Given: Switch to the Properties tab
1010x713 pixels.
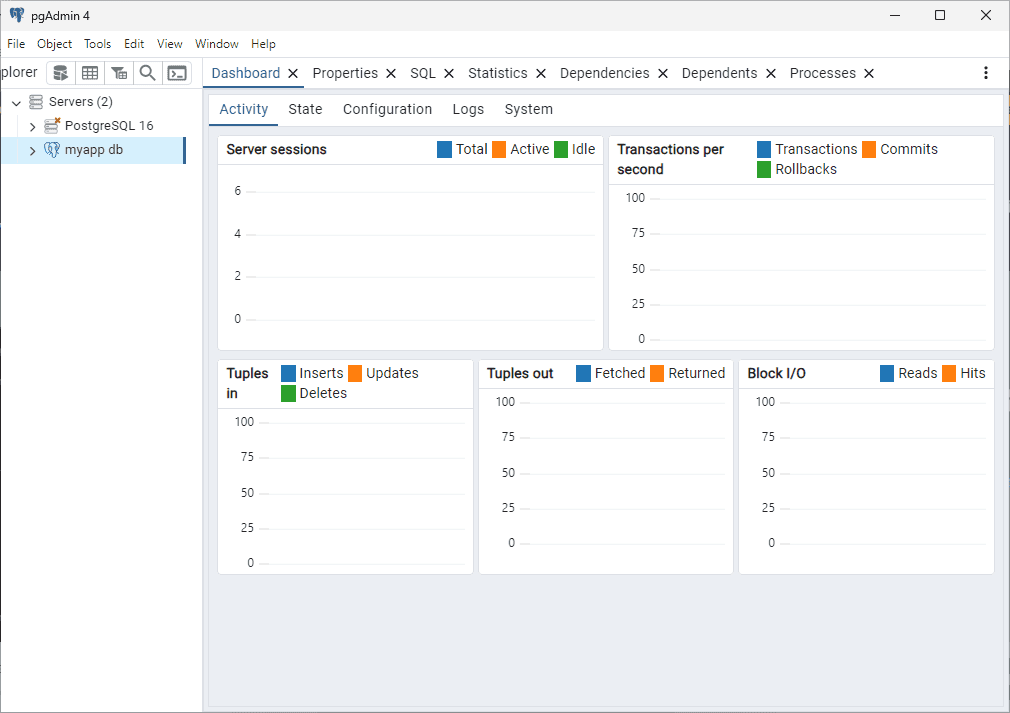Looking at the screenshot, I should point(345,73).
